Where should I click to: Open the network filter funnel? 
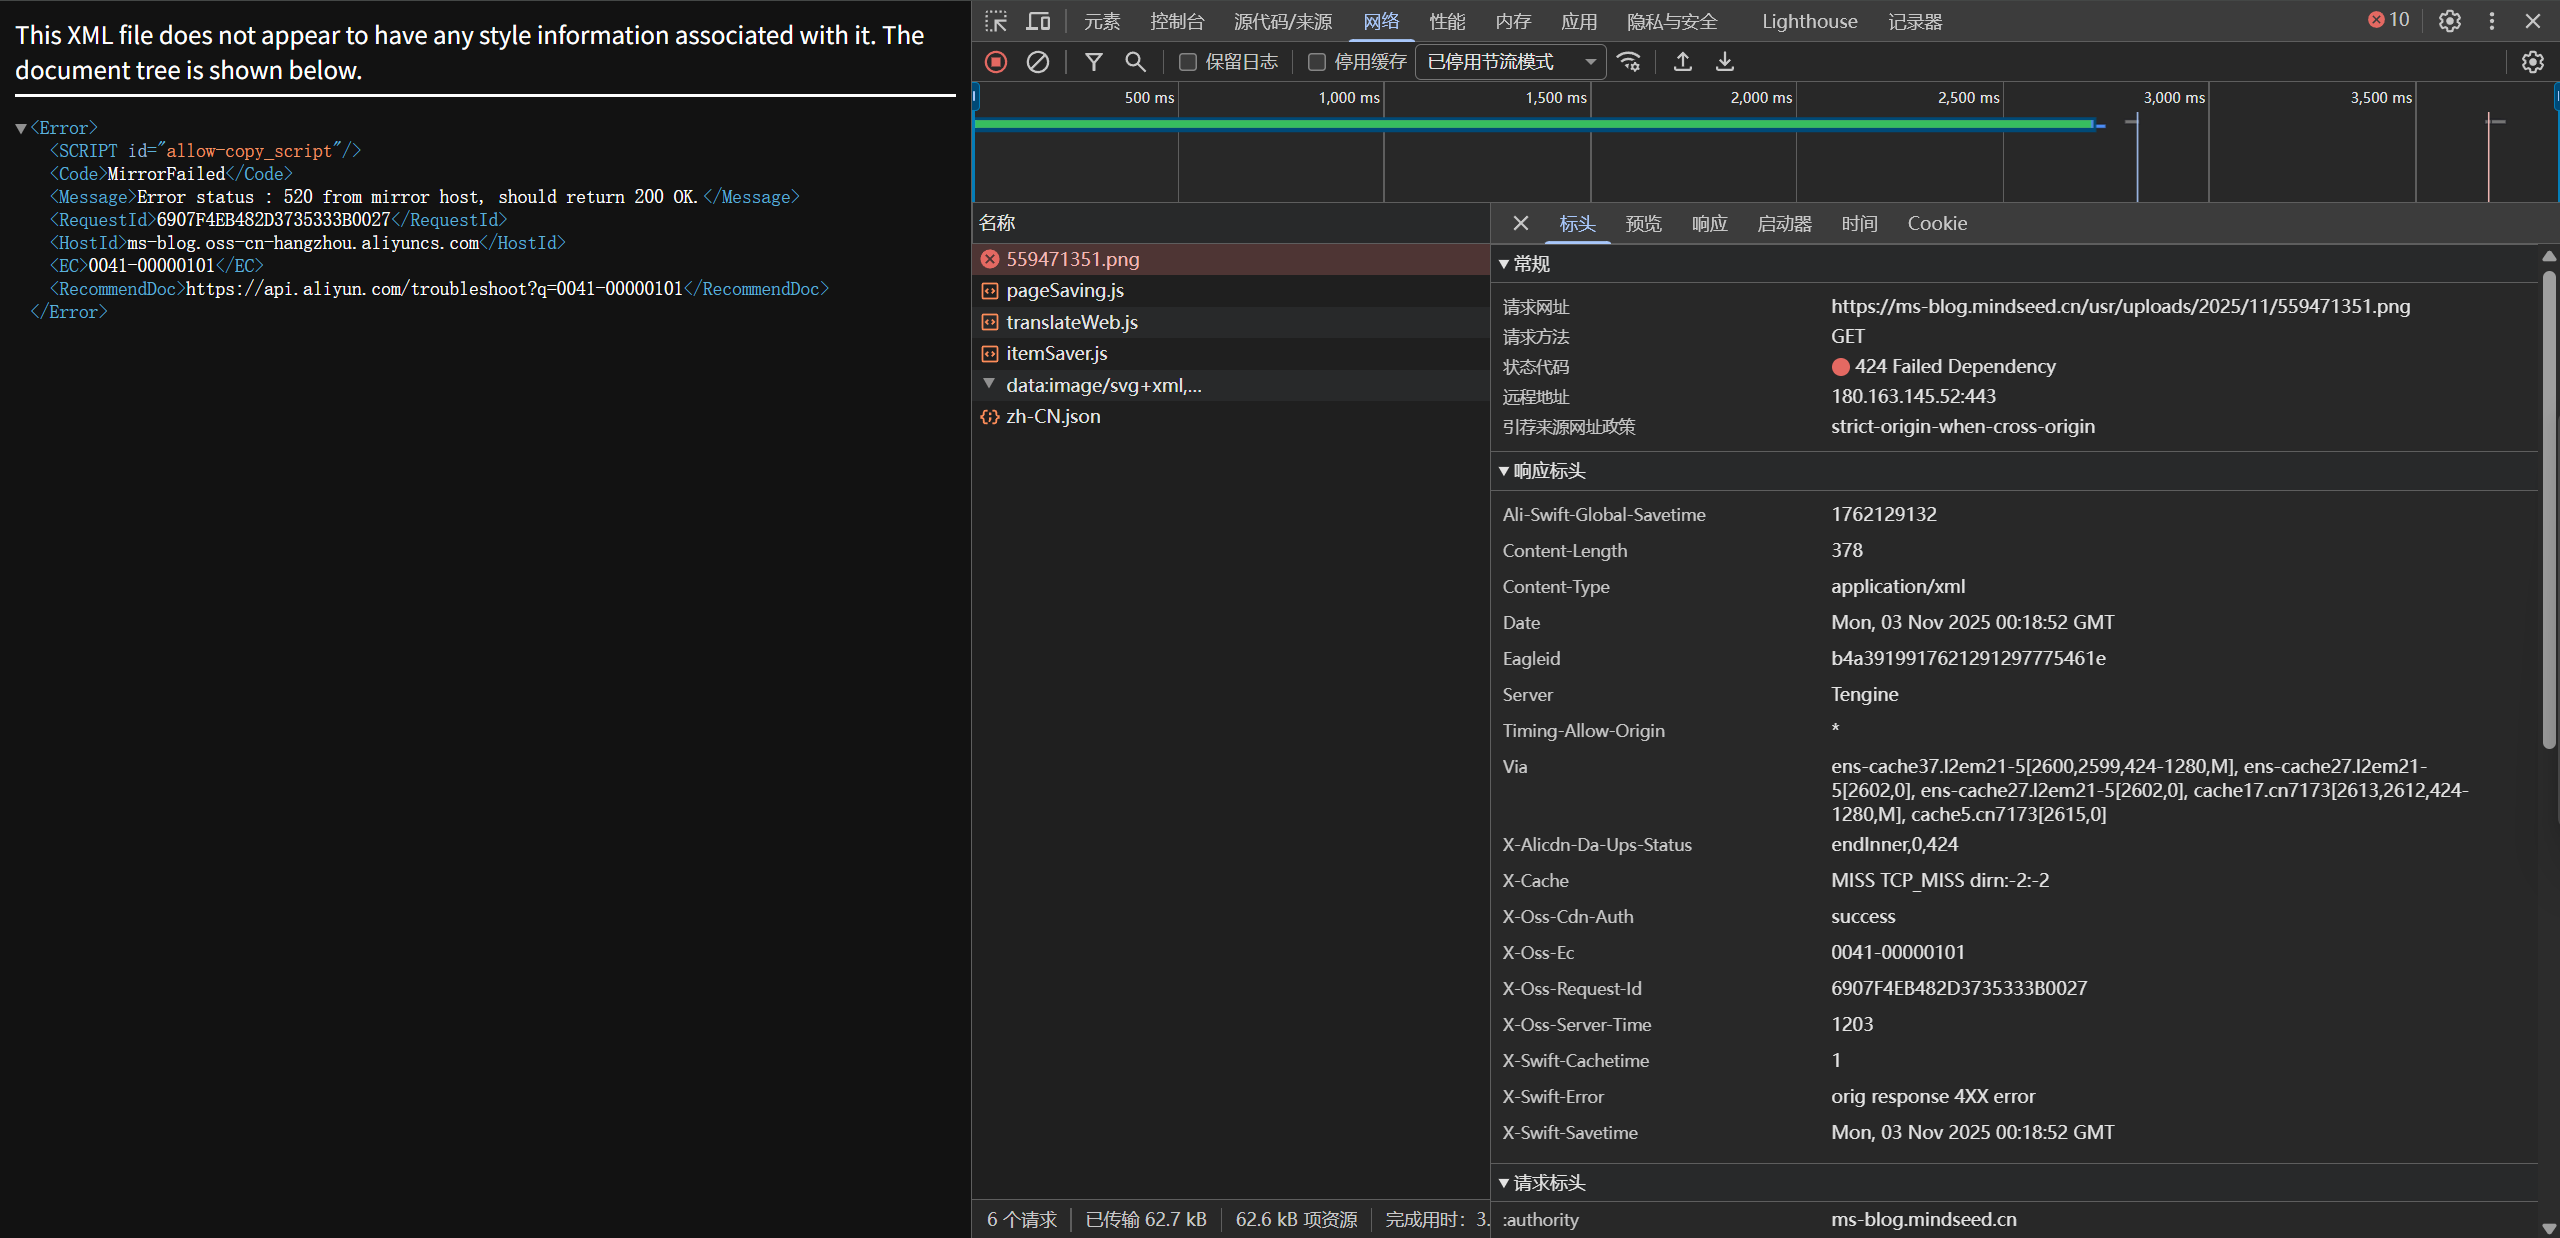(x=1094, y=62)
